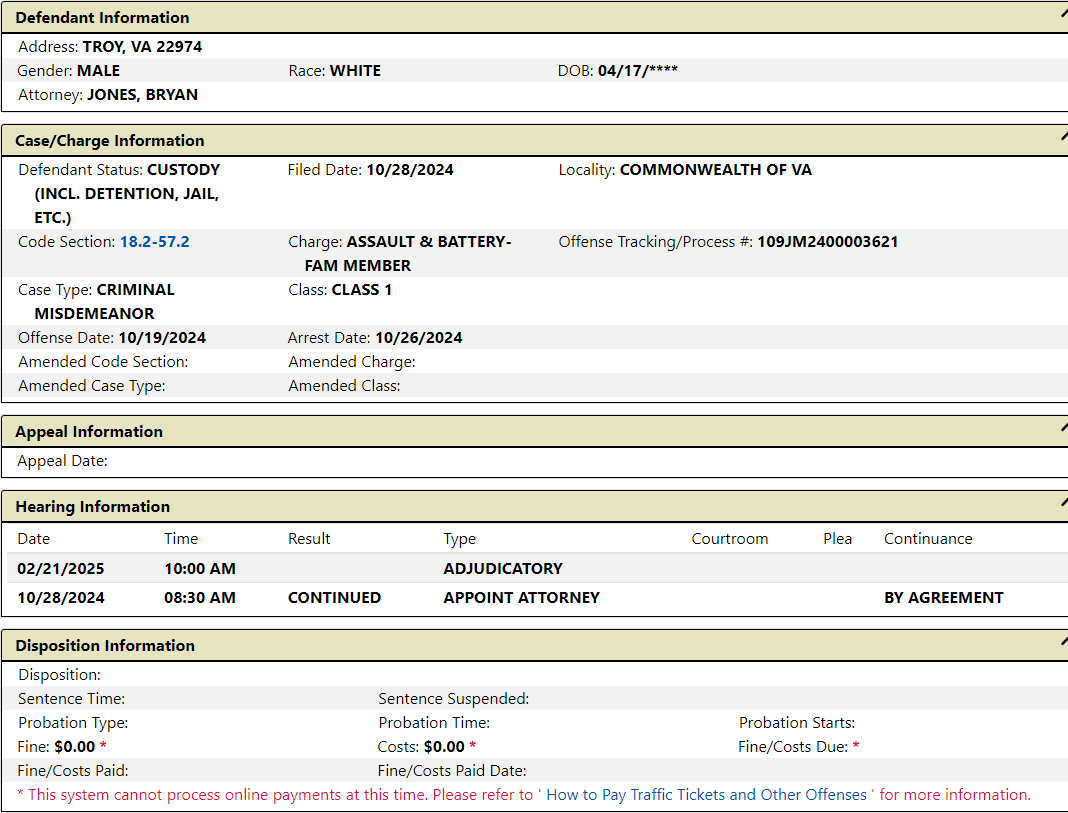The height and width of the screenshot is (813, 1068).
Task: Click the Offense Date 10/19/2024 value
Action: click(162, 338)
